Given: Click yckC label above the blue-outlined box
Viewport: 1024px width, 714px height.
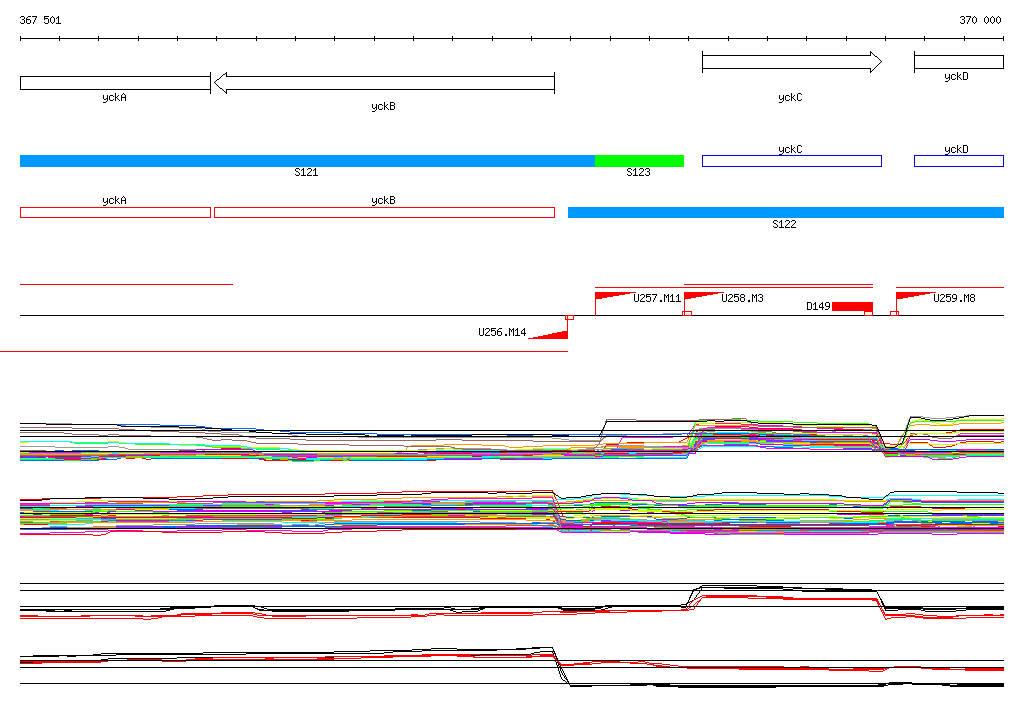Looking at the screenshot, I should pos(790,149).
